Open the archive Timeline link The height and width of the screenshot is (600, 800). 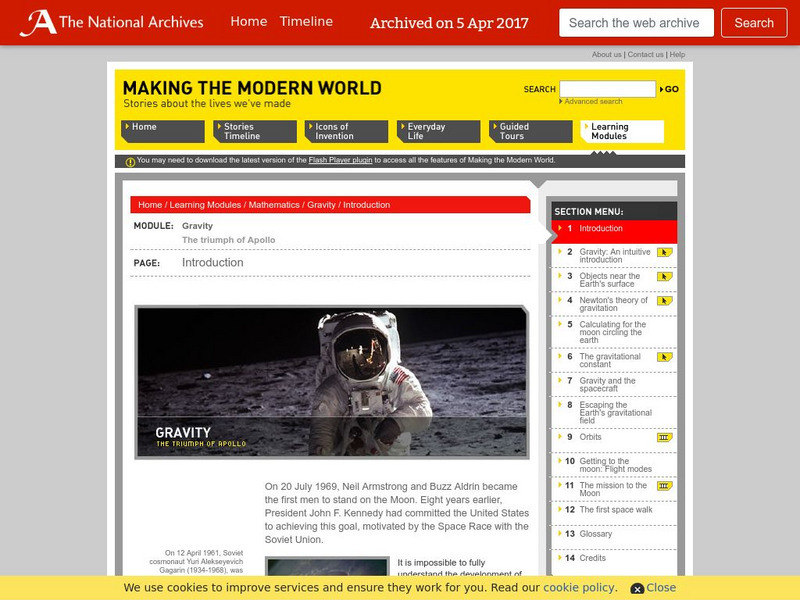[306, 21]
